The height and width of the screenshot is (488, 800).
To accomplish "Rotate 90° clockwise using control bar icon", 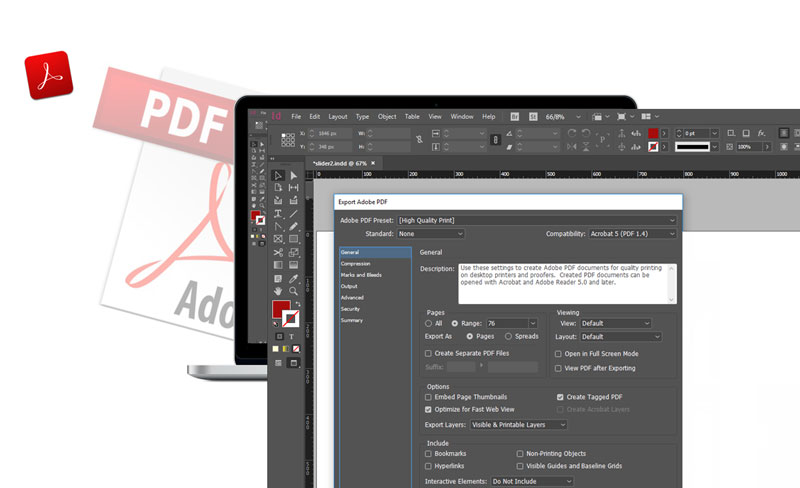I will pos(572,133).
